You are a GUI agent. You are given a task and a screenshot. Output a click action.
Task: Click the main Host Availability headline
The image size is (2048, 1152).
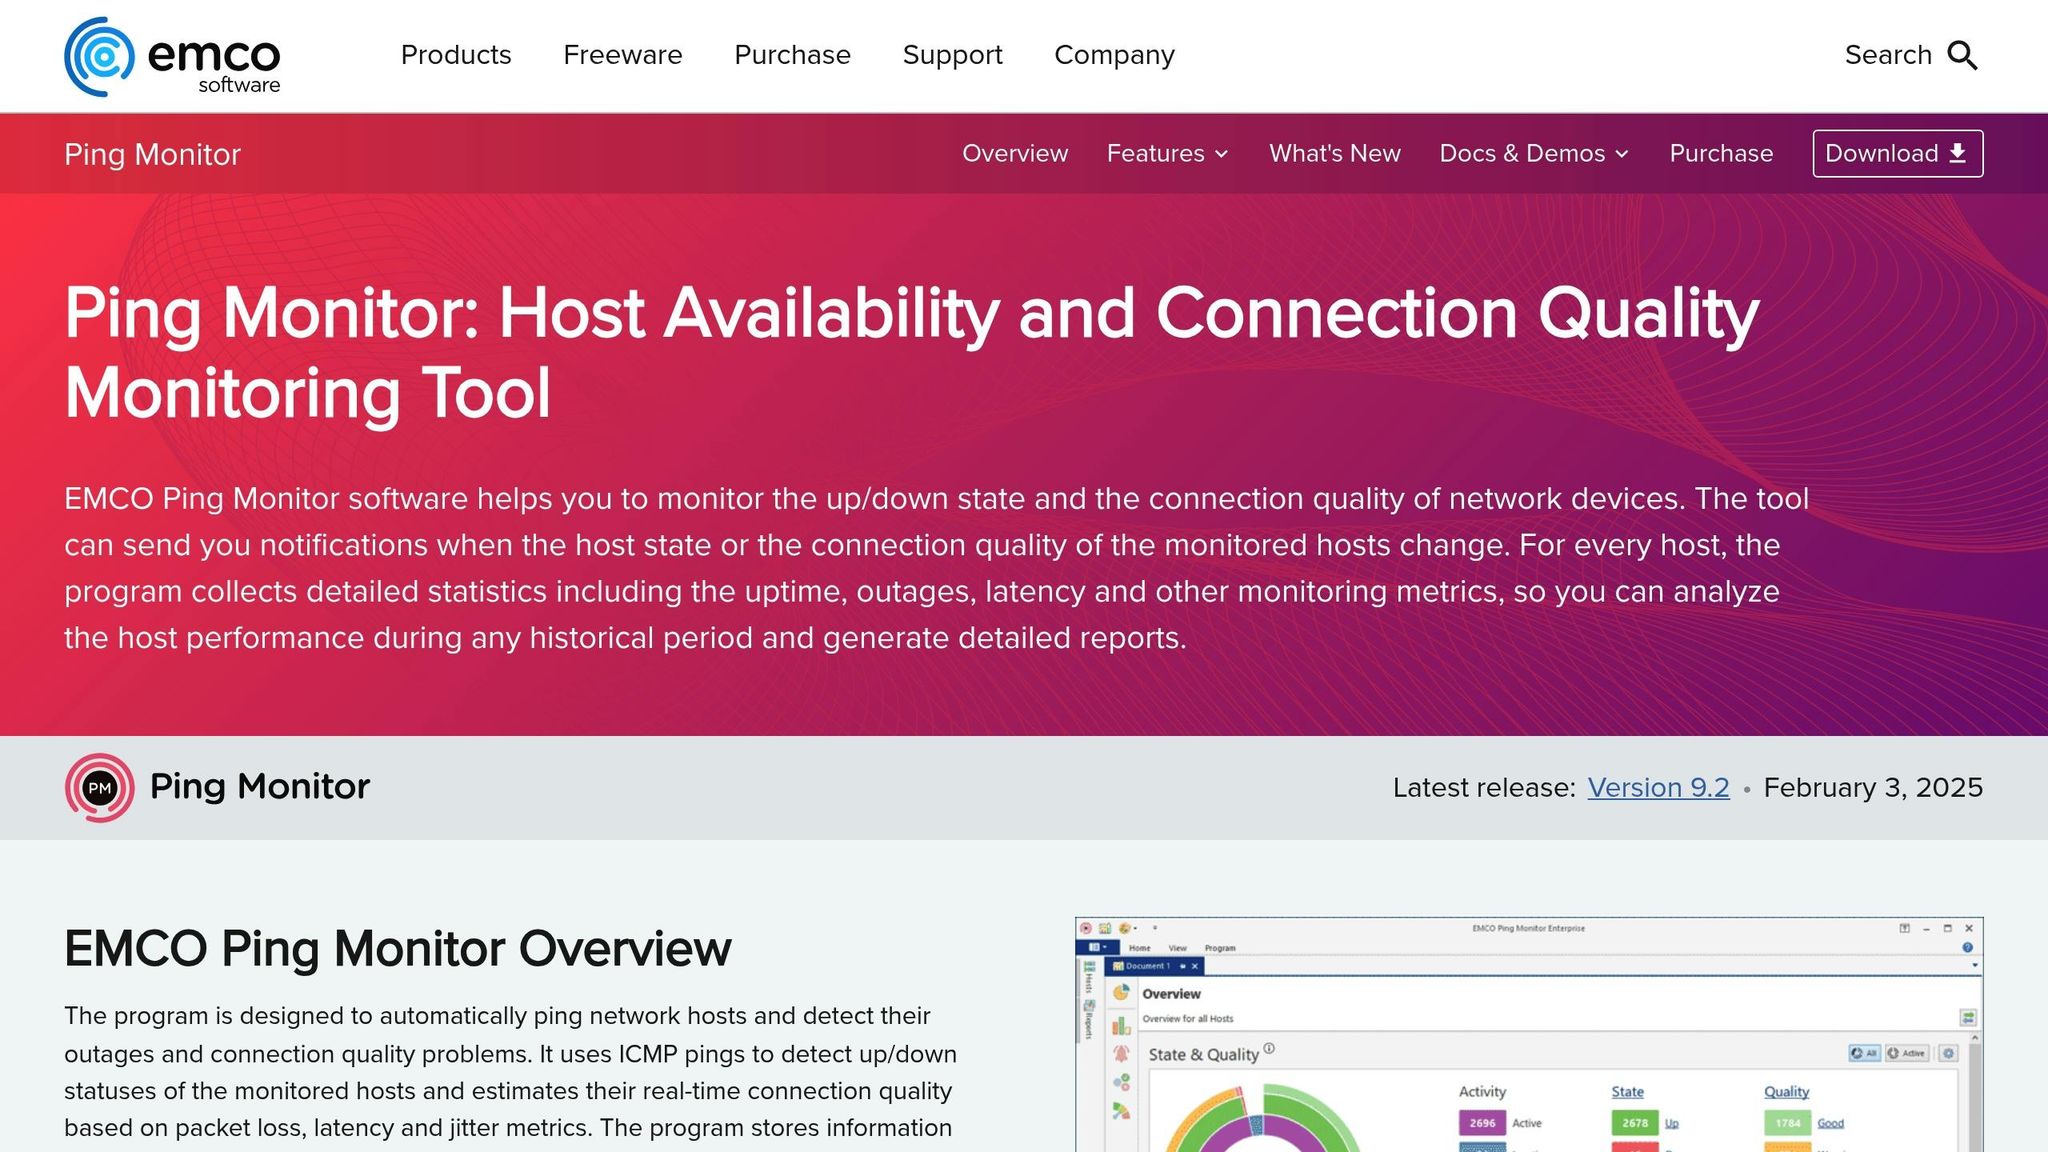(911, 353)
